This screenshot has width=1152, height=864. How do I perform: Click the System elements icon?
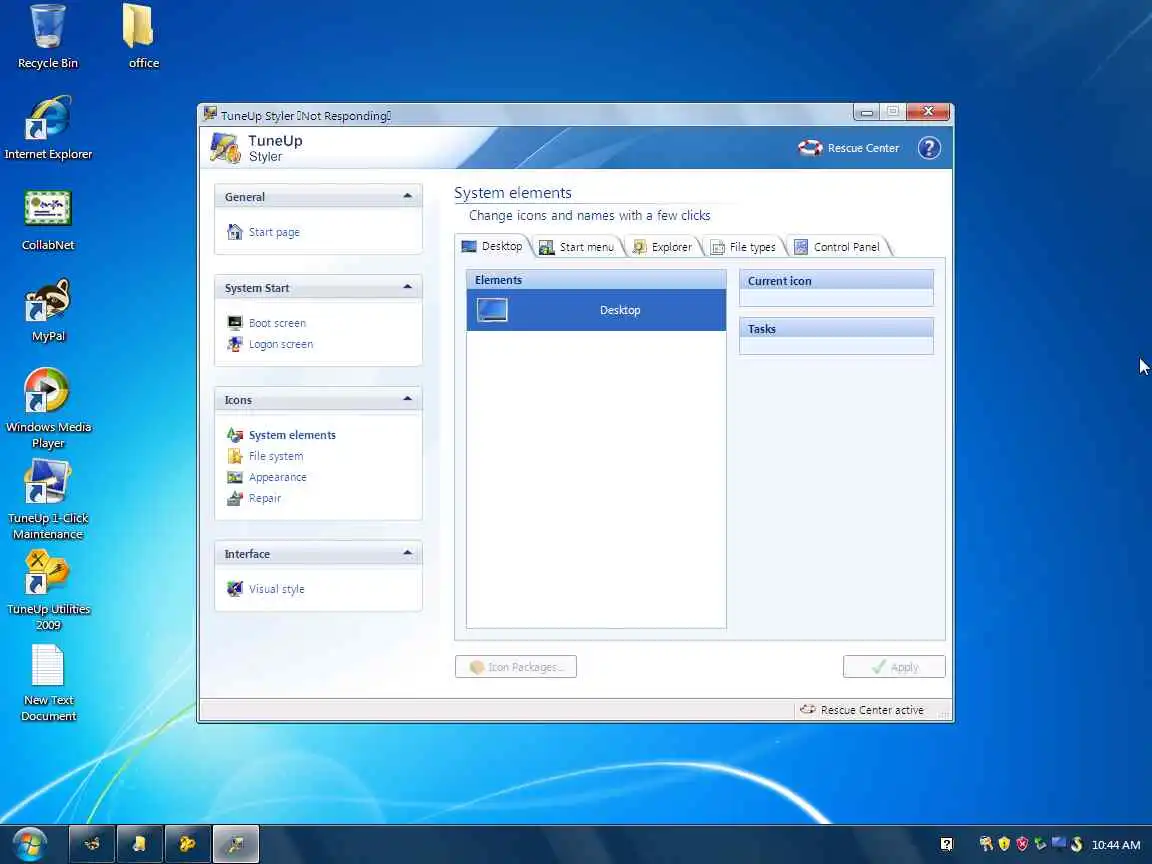(234, 435)
